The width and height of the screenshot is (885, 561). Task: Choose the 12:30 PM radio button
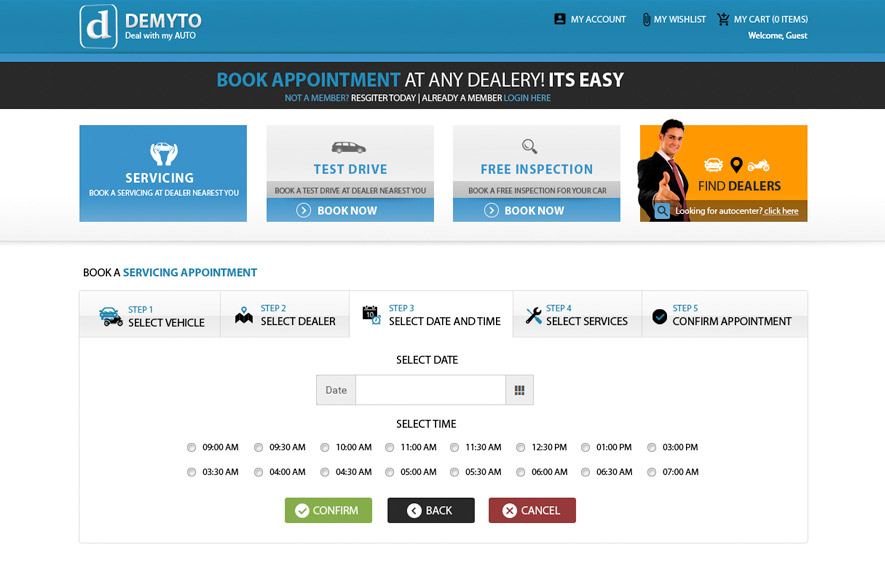[523, 448]
